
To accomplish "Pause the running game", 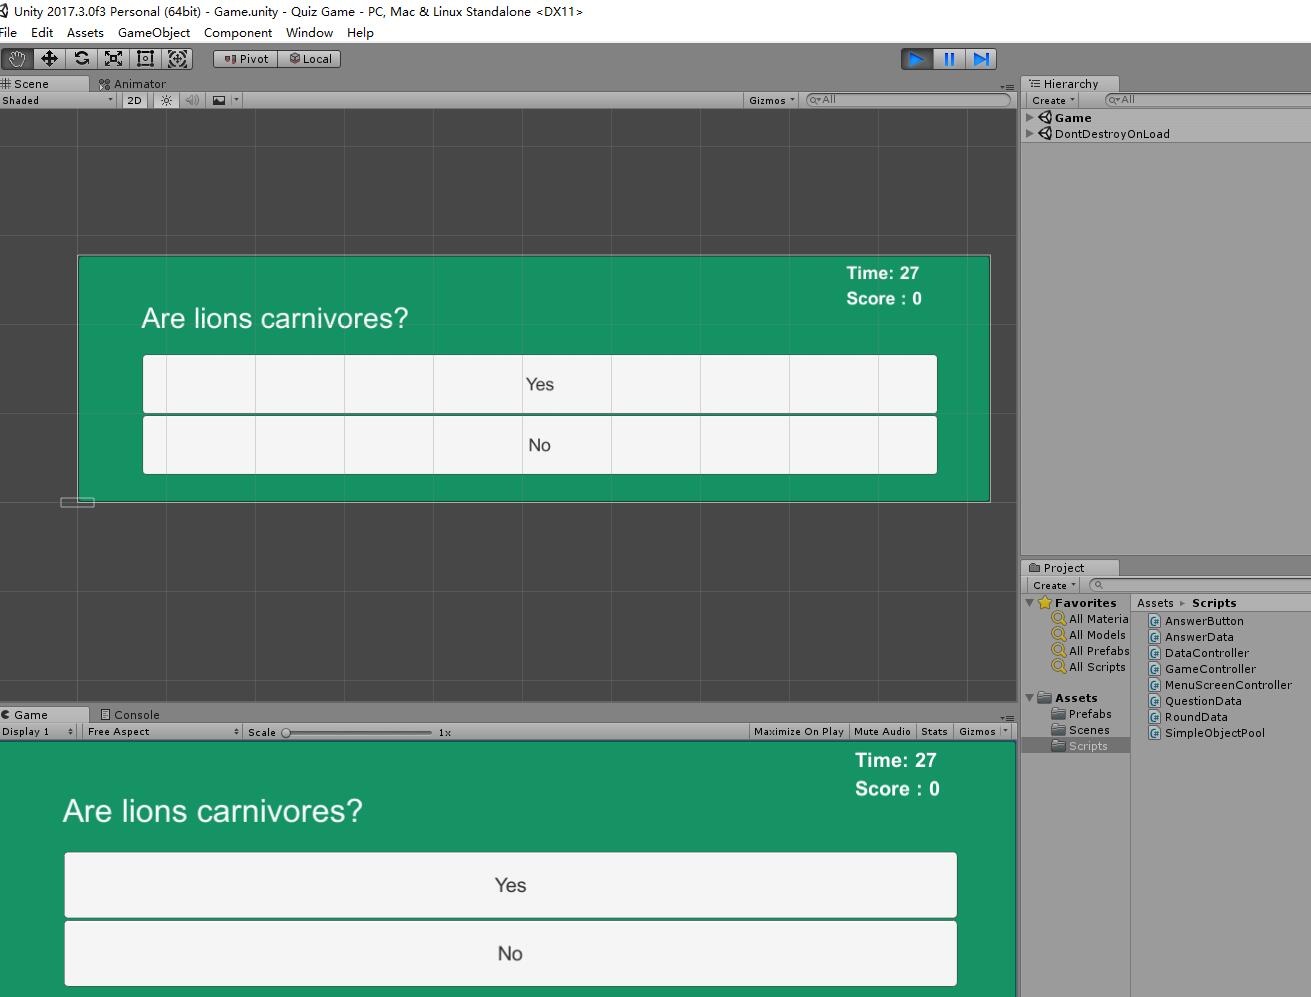I will pos(949,59).
